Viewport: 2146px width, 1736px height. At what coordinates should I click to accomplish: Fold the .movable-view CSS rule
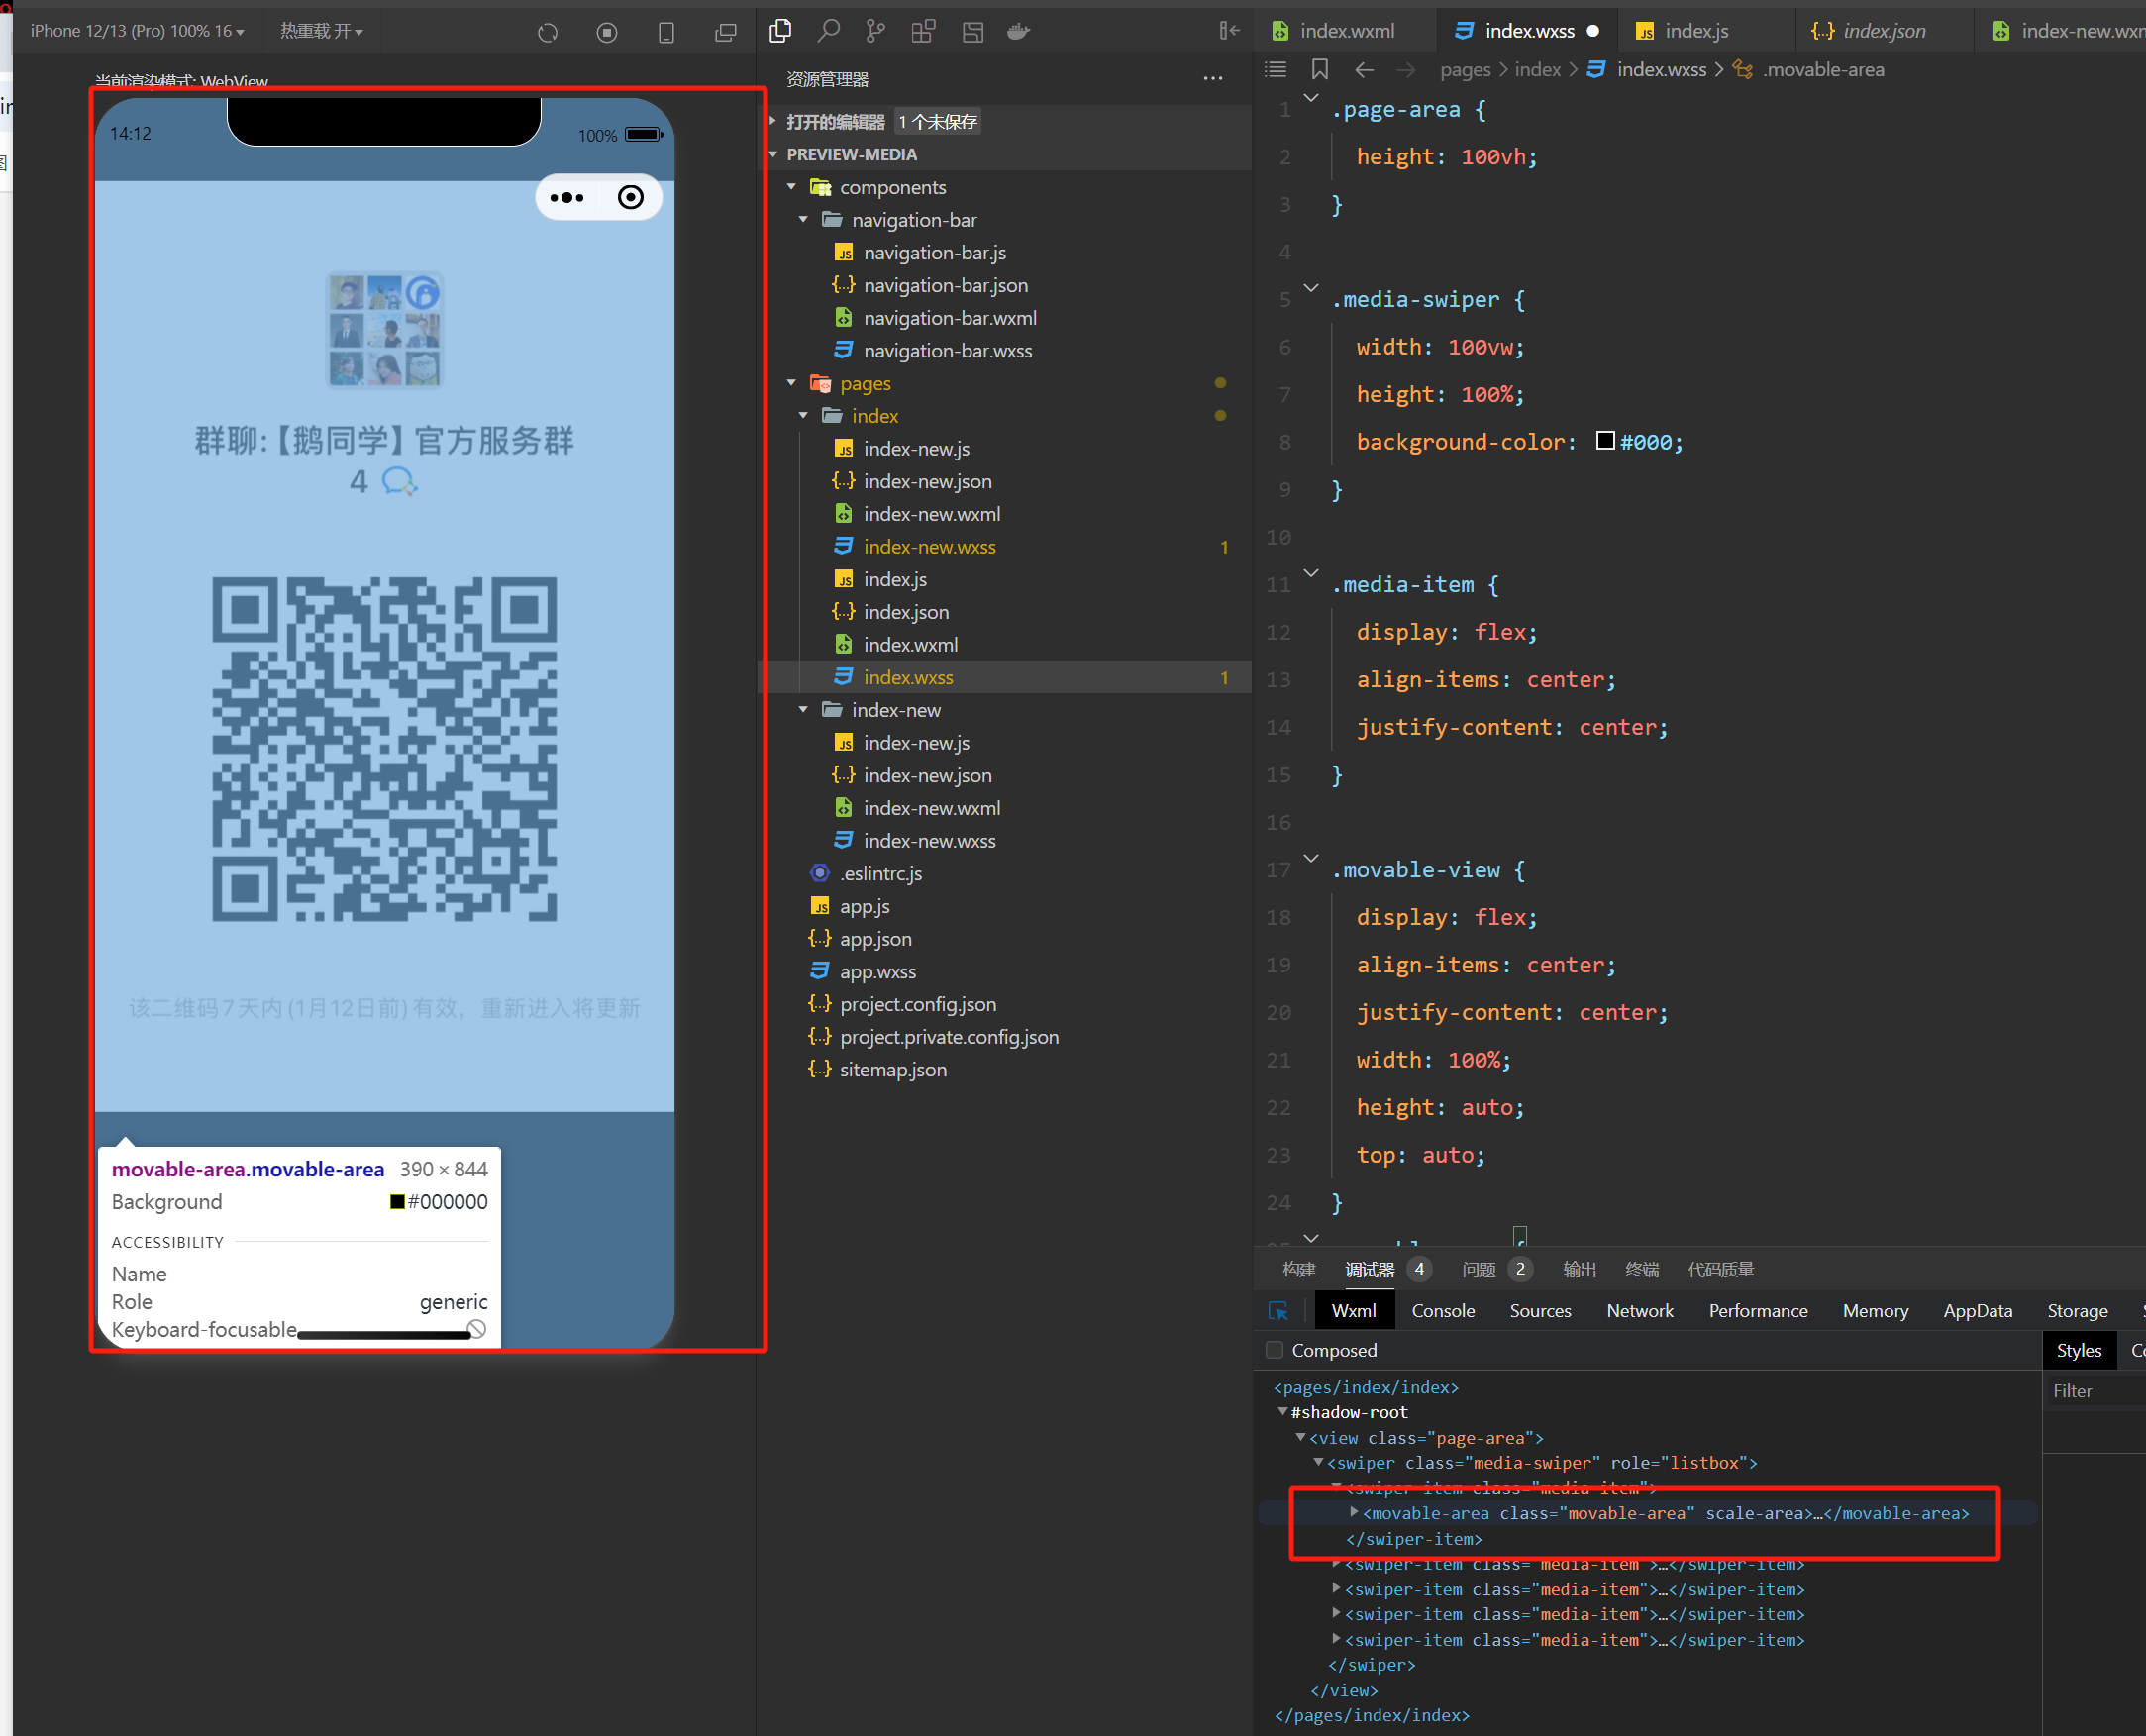pyautogui.click(x=1311, y=858)
